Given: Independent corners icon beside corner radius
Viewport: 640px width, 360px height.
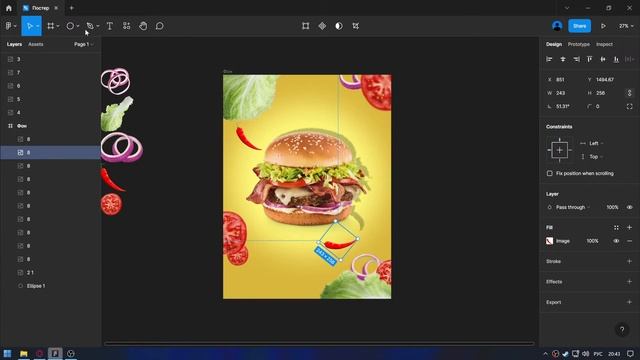Looking at the screenshot, I should point(629,106).
